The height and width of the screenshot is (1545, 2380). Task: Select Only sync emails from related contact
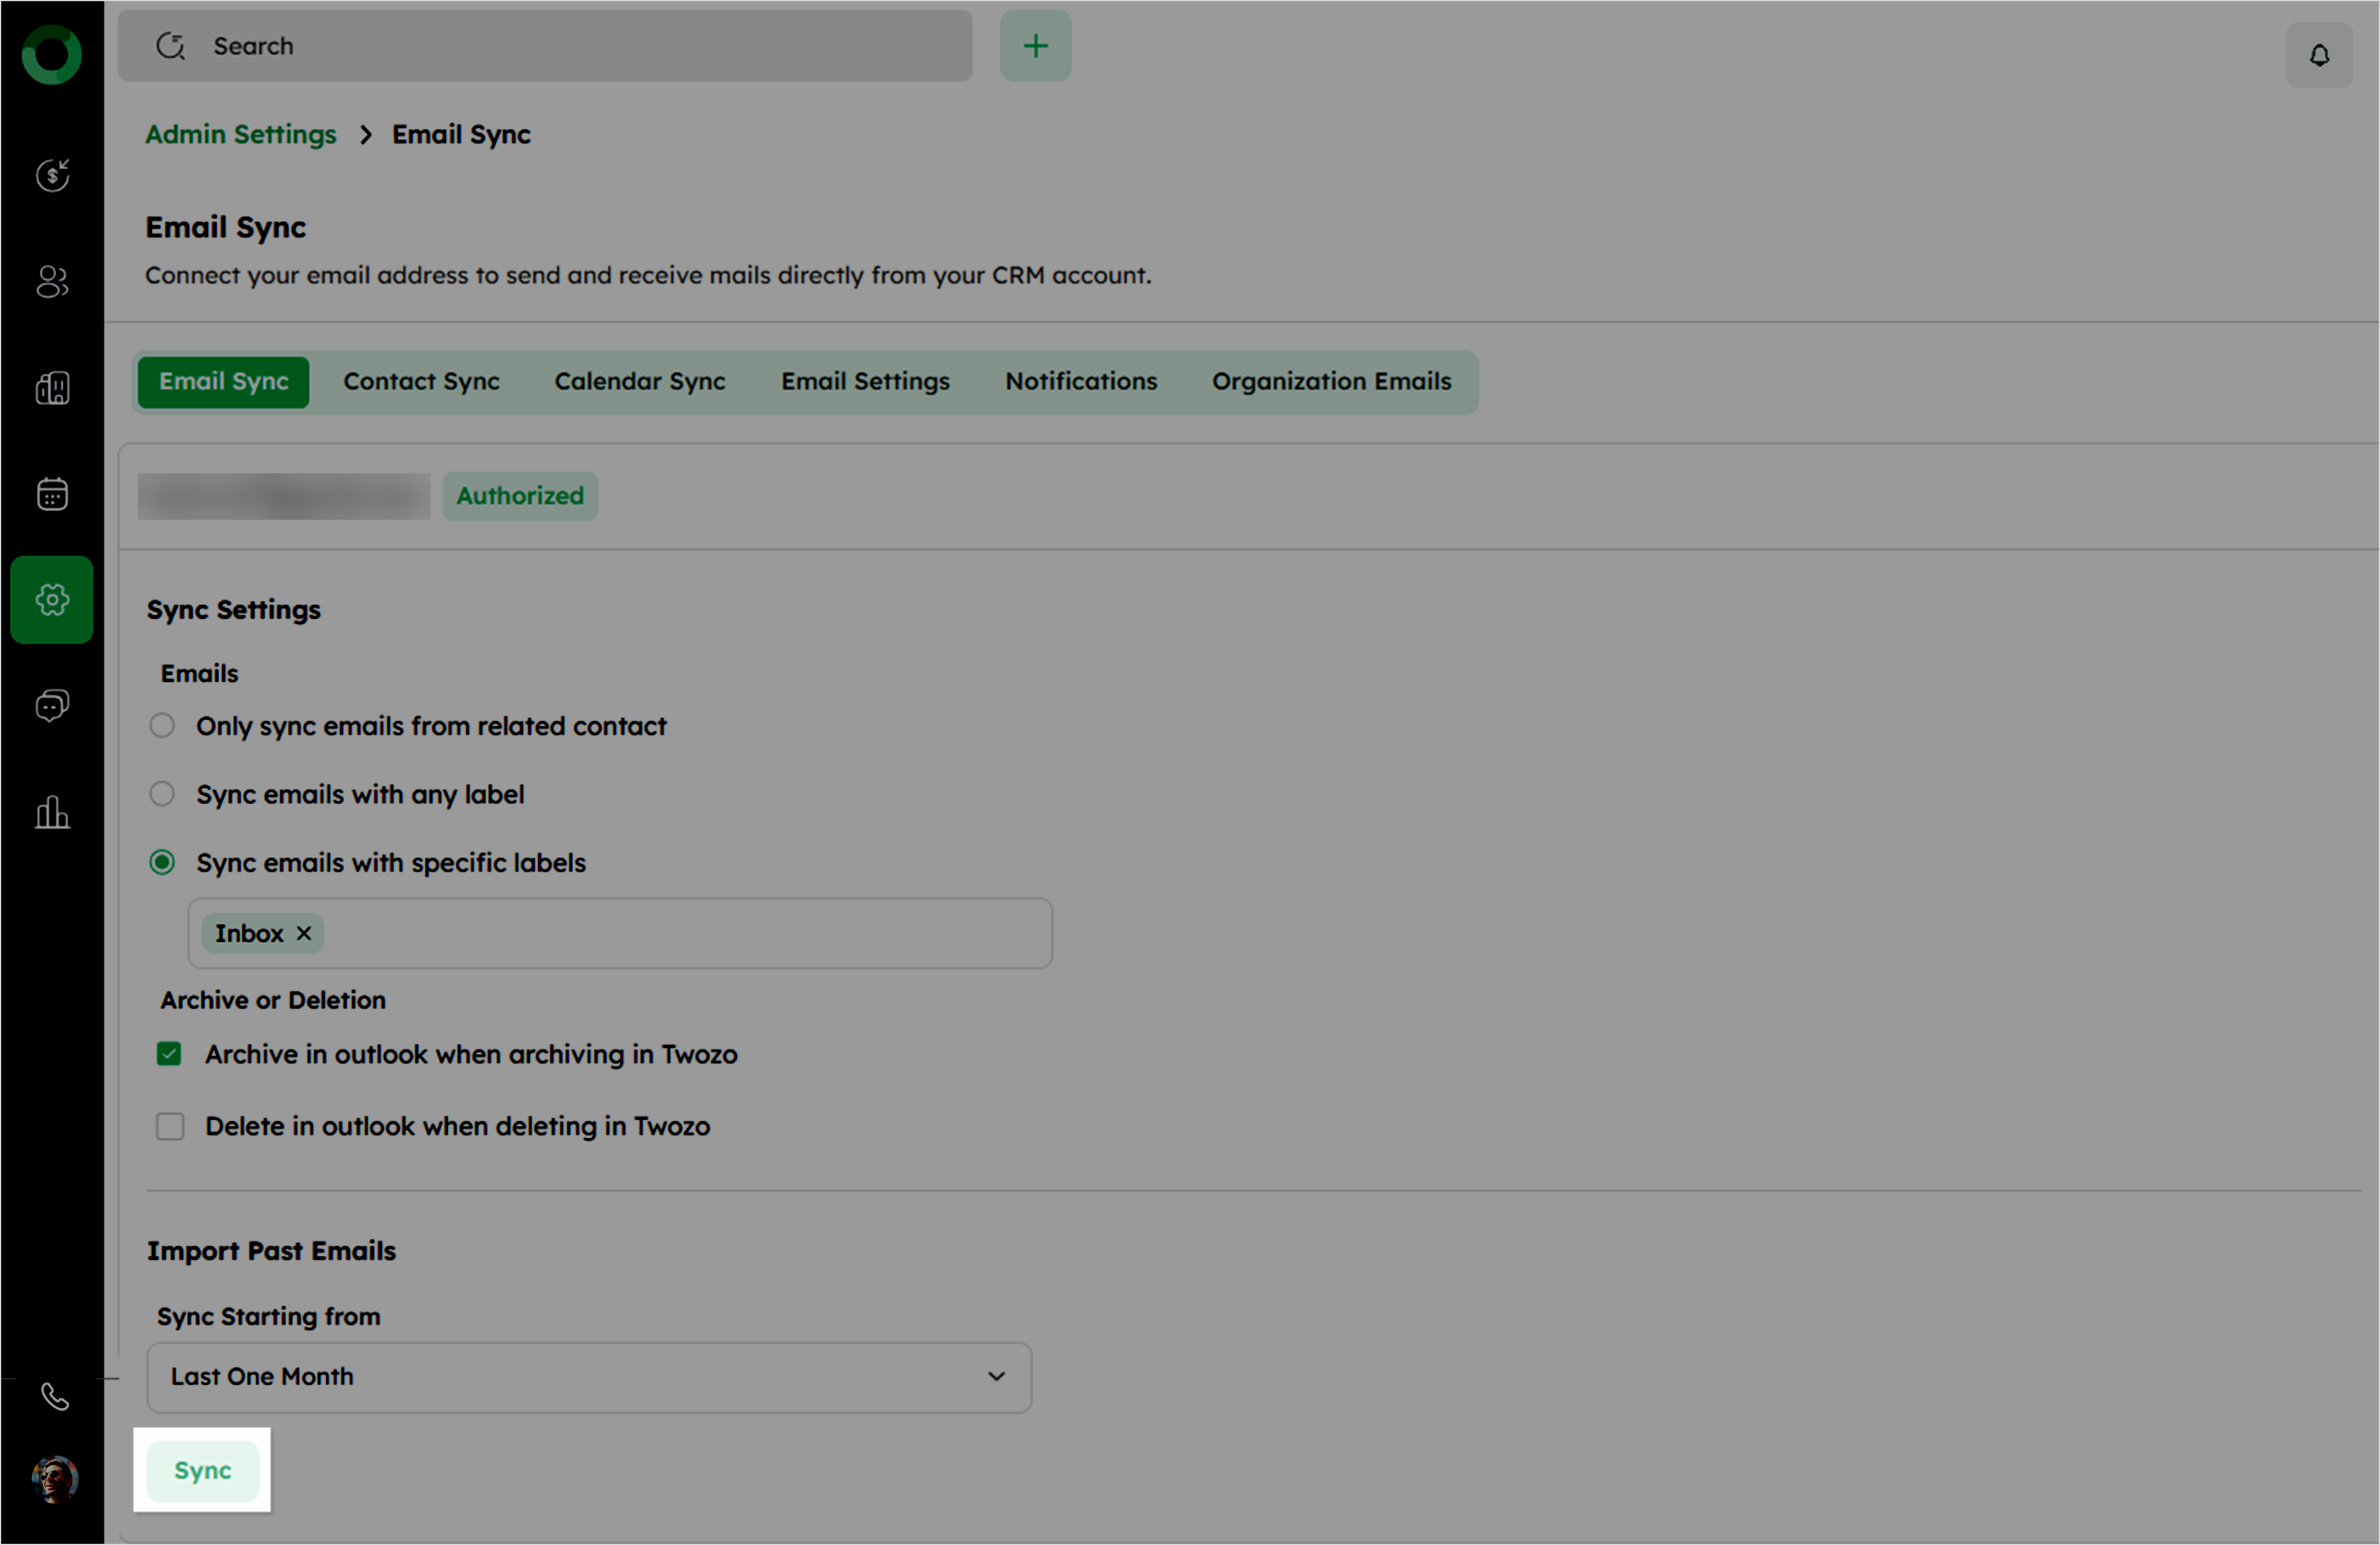[162, 726]
